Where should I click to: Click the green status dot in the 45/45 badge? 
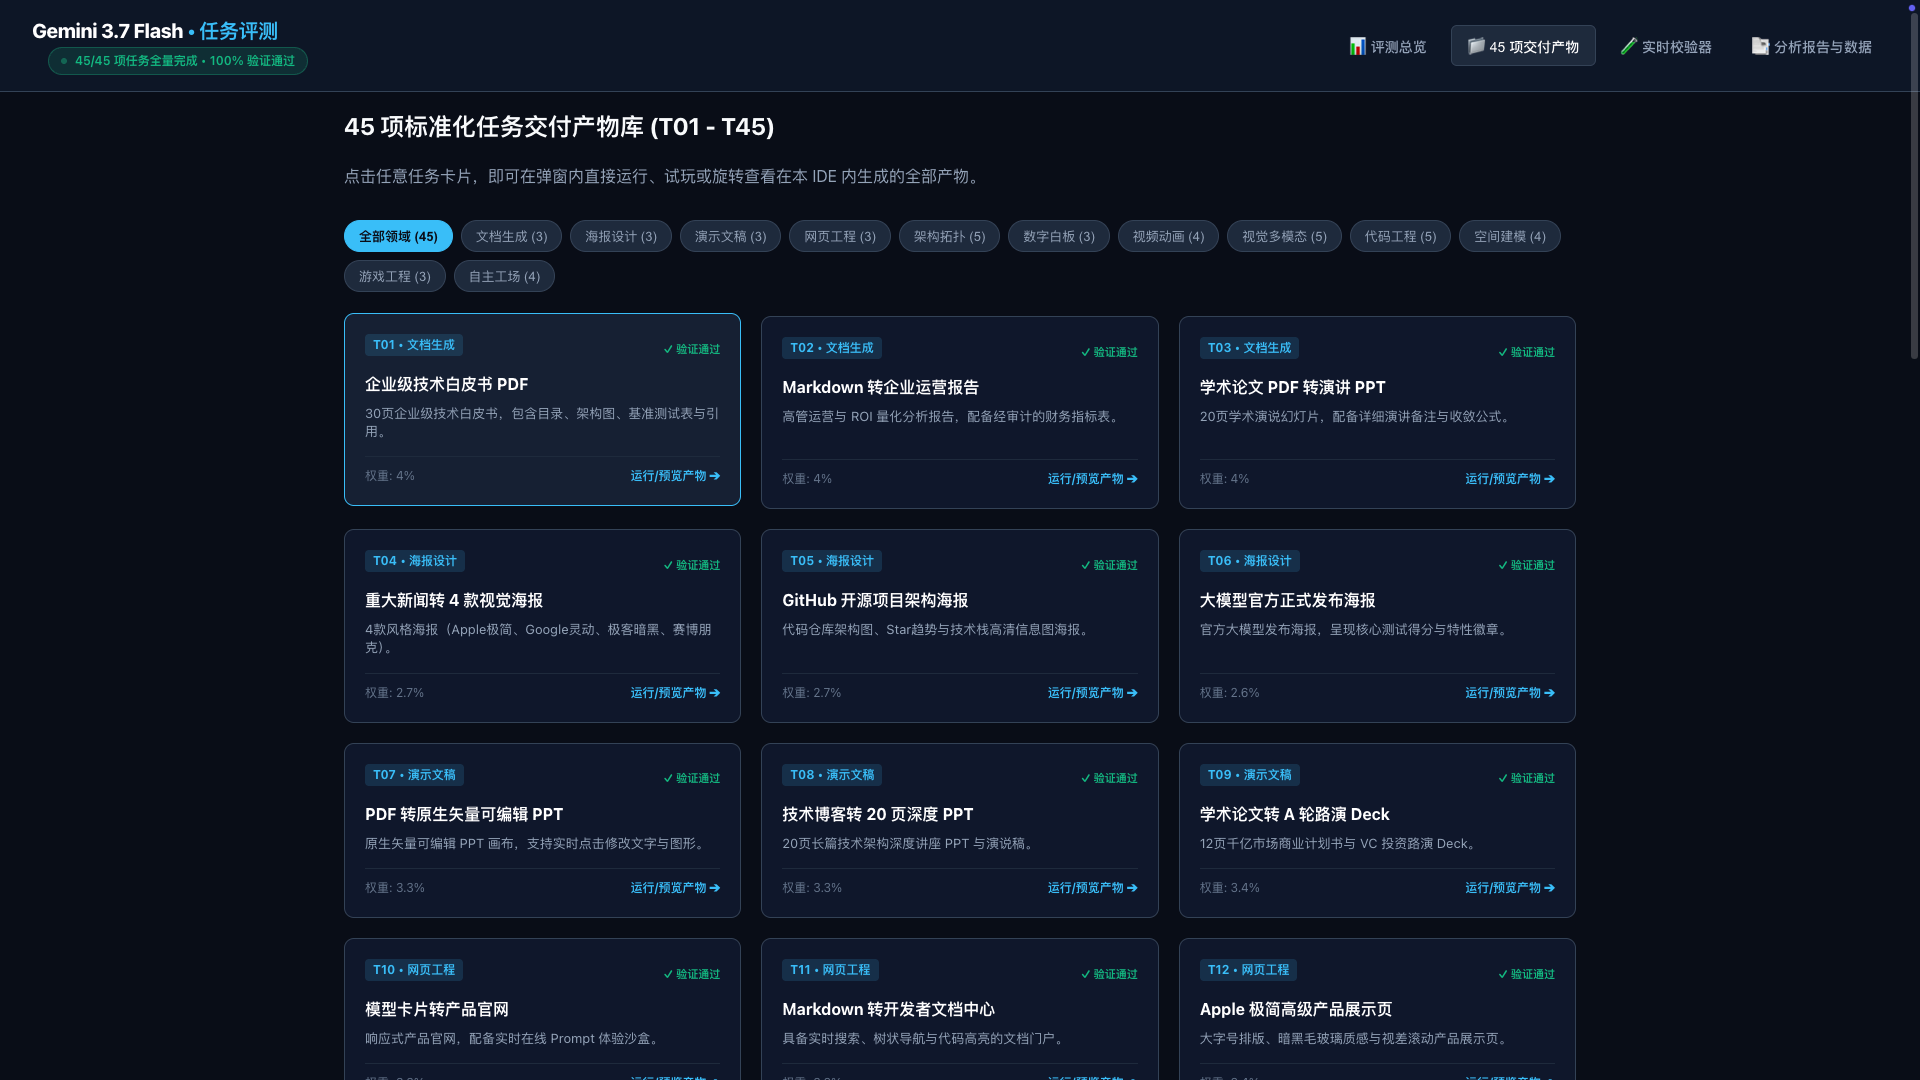(64, 61)
